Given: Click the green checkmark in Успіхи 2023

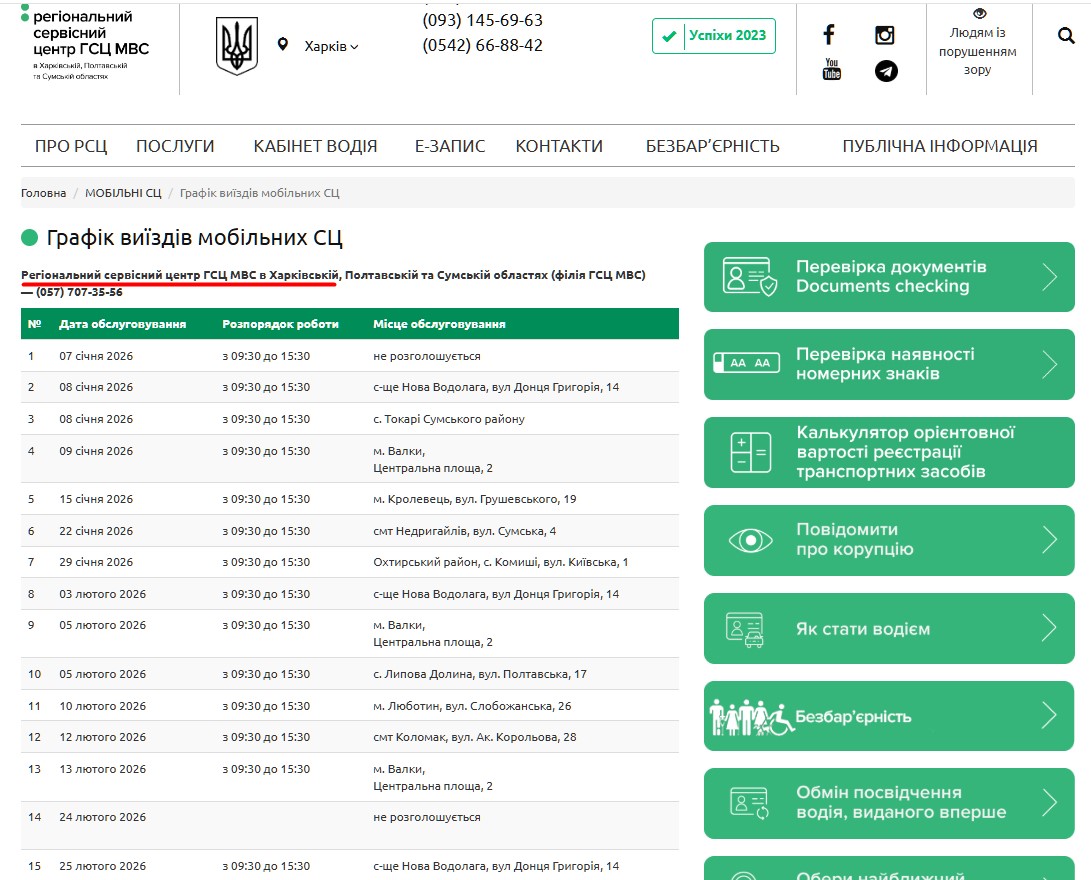Looking at the screenshot, I should pos(669,36).
